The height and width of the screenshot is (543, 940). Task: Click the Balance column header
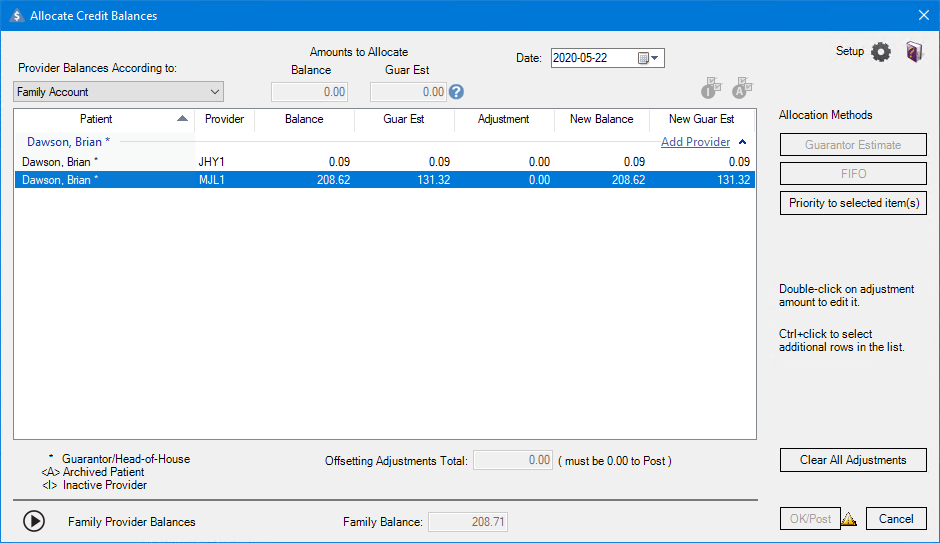tap(304, 119)
